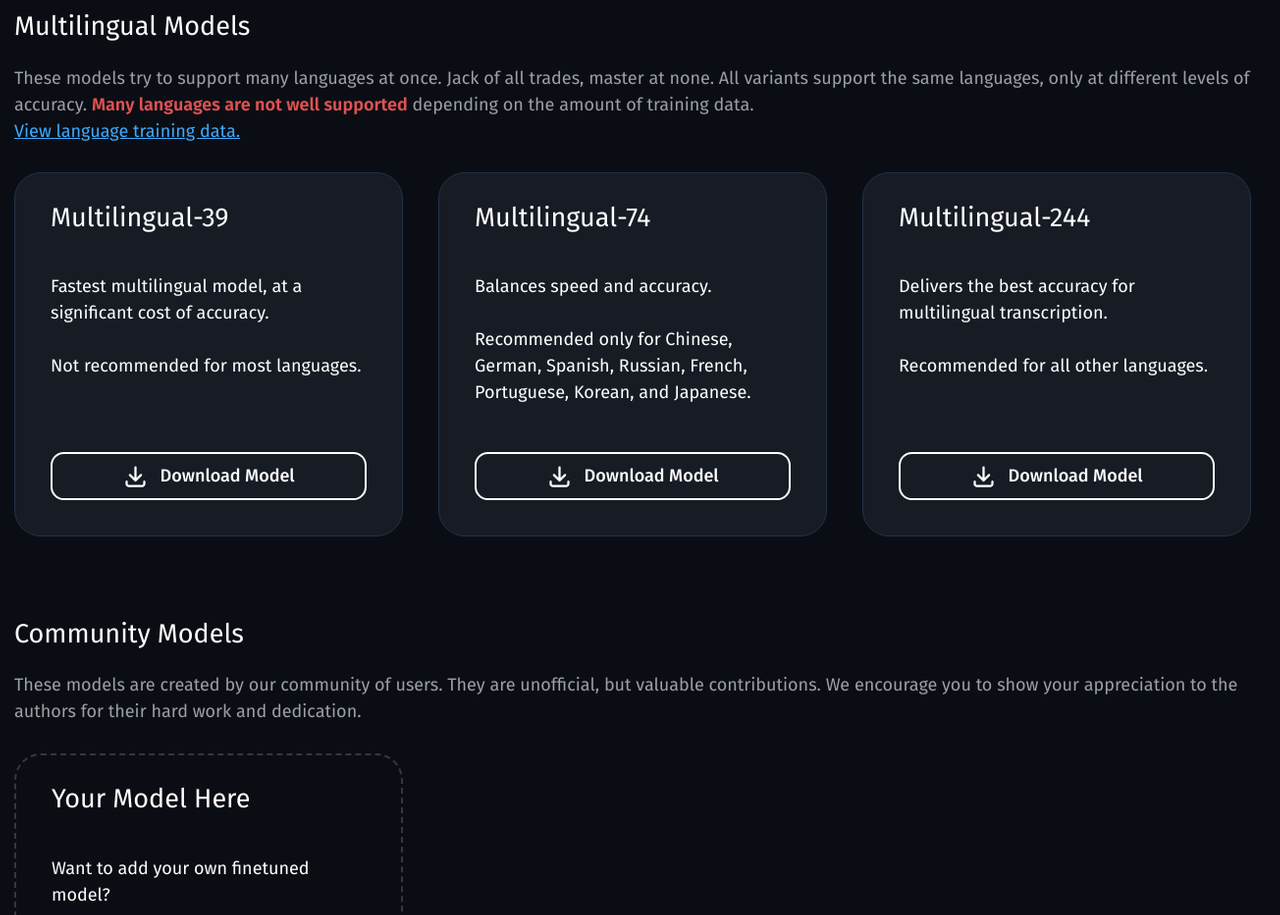Click the Recommended for all other languages note

tap(1053, 366)
